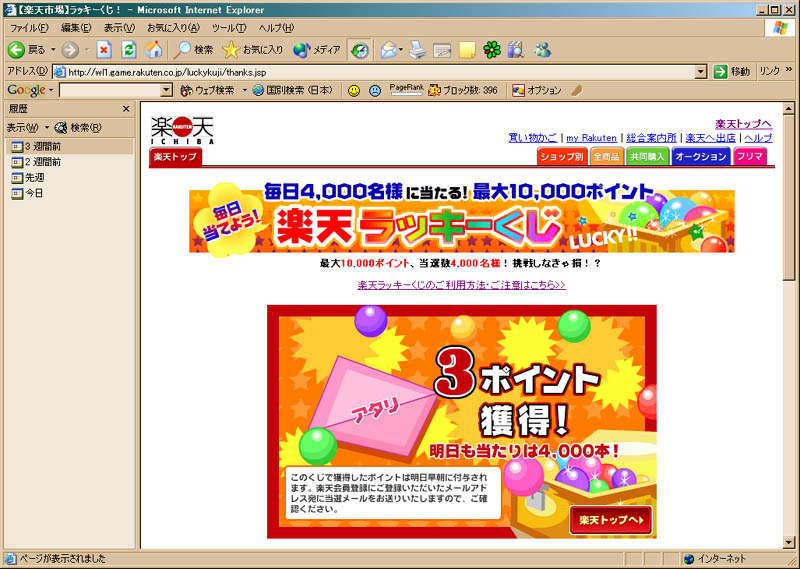The image size is (800, 569).
Task: Click the happy smiley vote icon
Action: click(x=354, y=90)
